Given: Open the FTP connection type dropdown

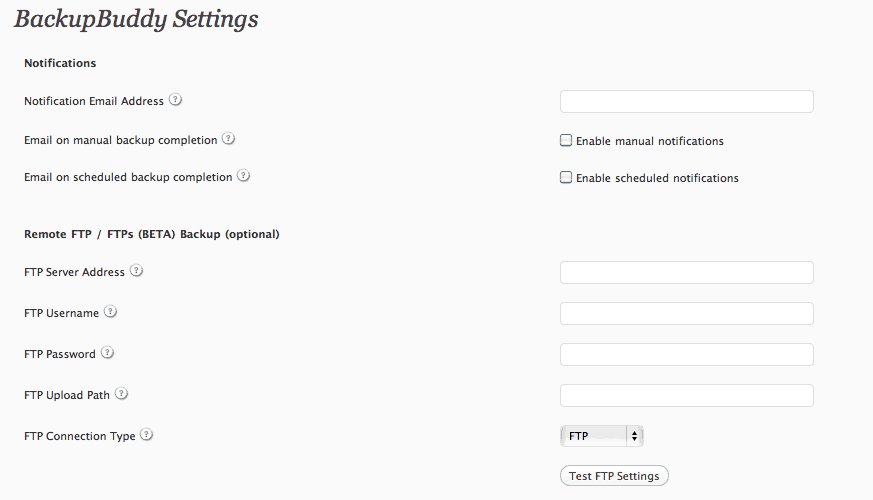Looking at the screenshot, I should 602,436.
